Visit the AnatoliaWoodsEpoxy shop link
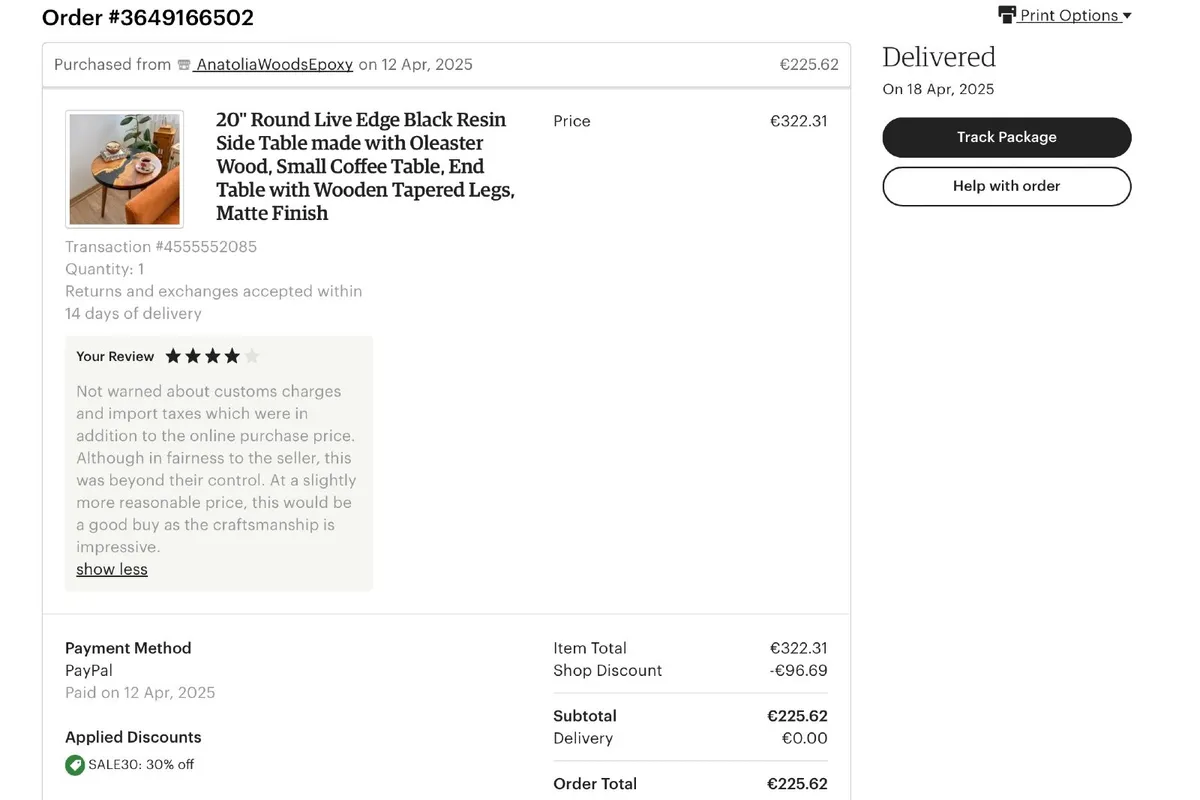The image size is (1200, 800). 274,64
